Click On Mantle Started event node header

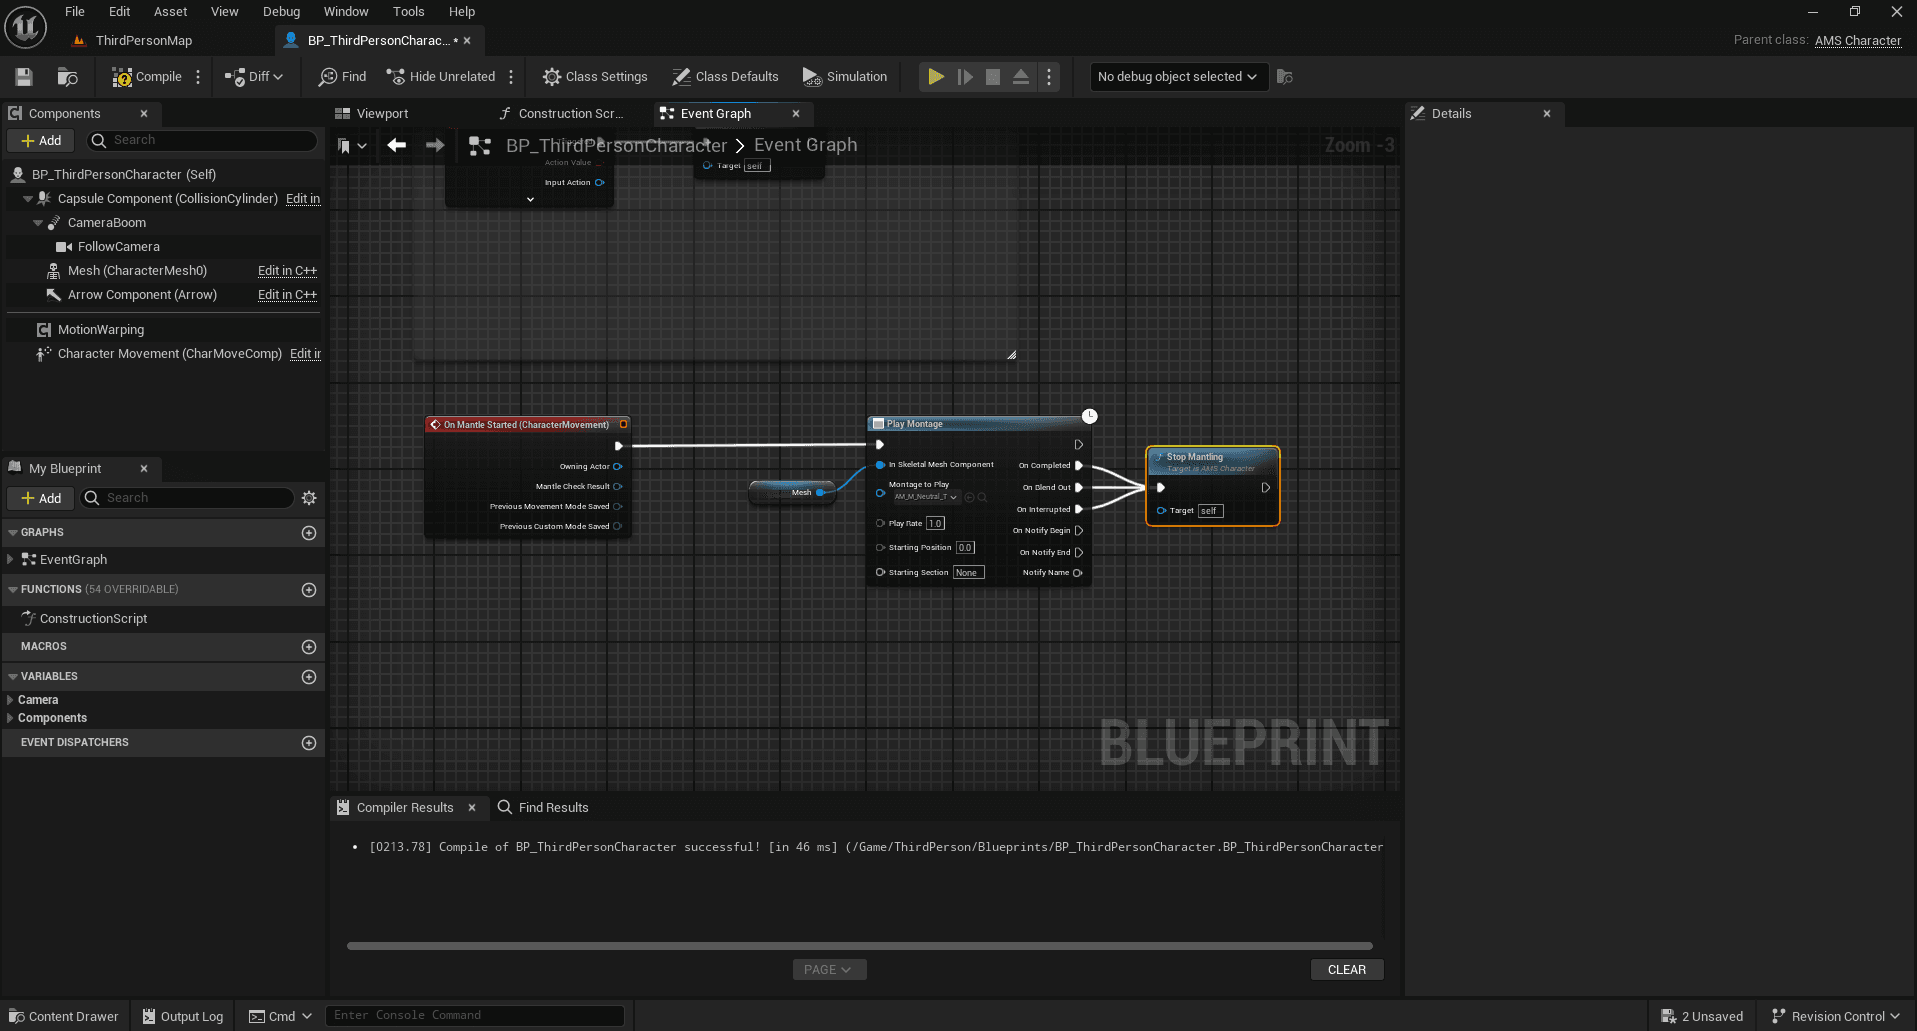tap(527, 425)
